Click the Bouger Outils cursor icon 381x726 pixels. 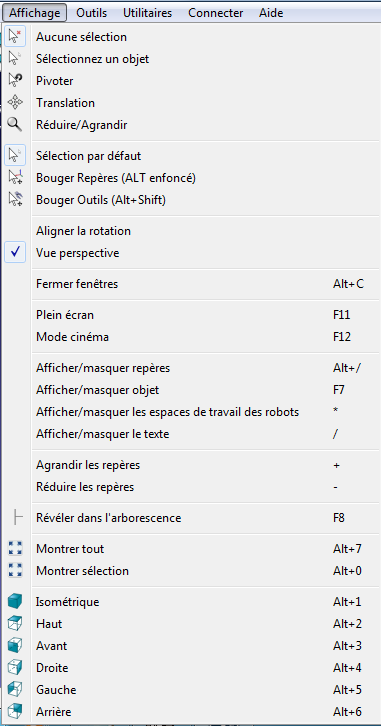pyautogui.click(x=15, y=200)
